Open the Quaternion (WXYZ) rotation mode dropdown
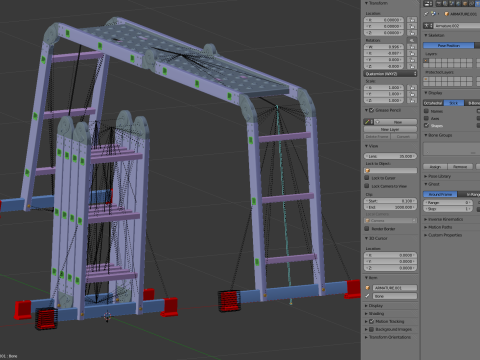 click(x=390, y=74)
